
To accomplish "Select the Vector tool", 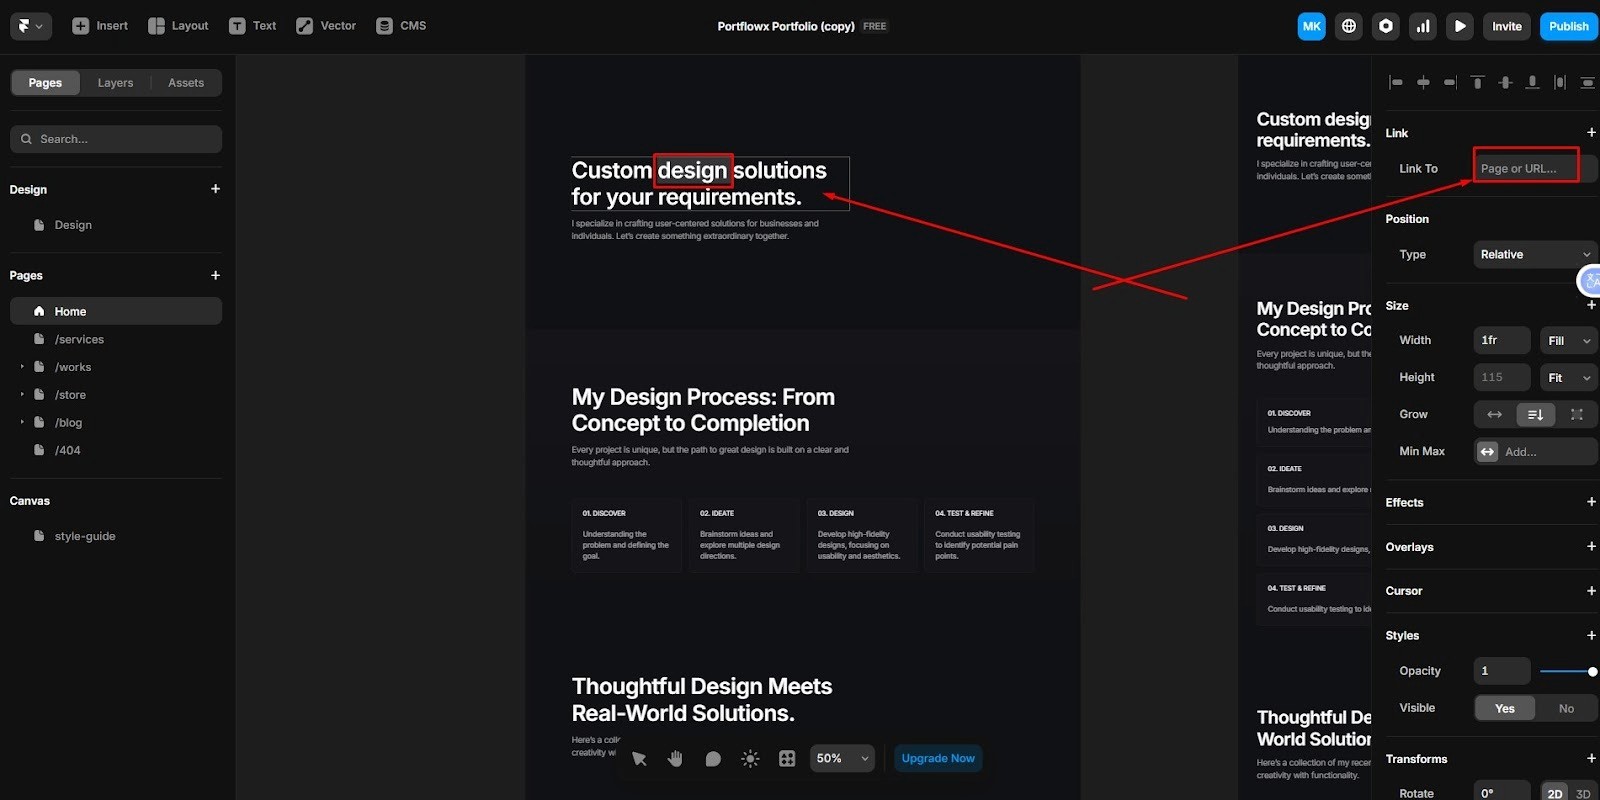I will (x=326, y=26).
